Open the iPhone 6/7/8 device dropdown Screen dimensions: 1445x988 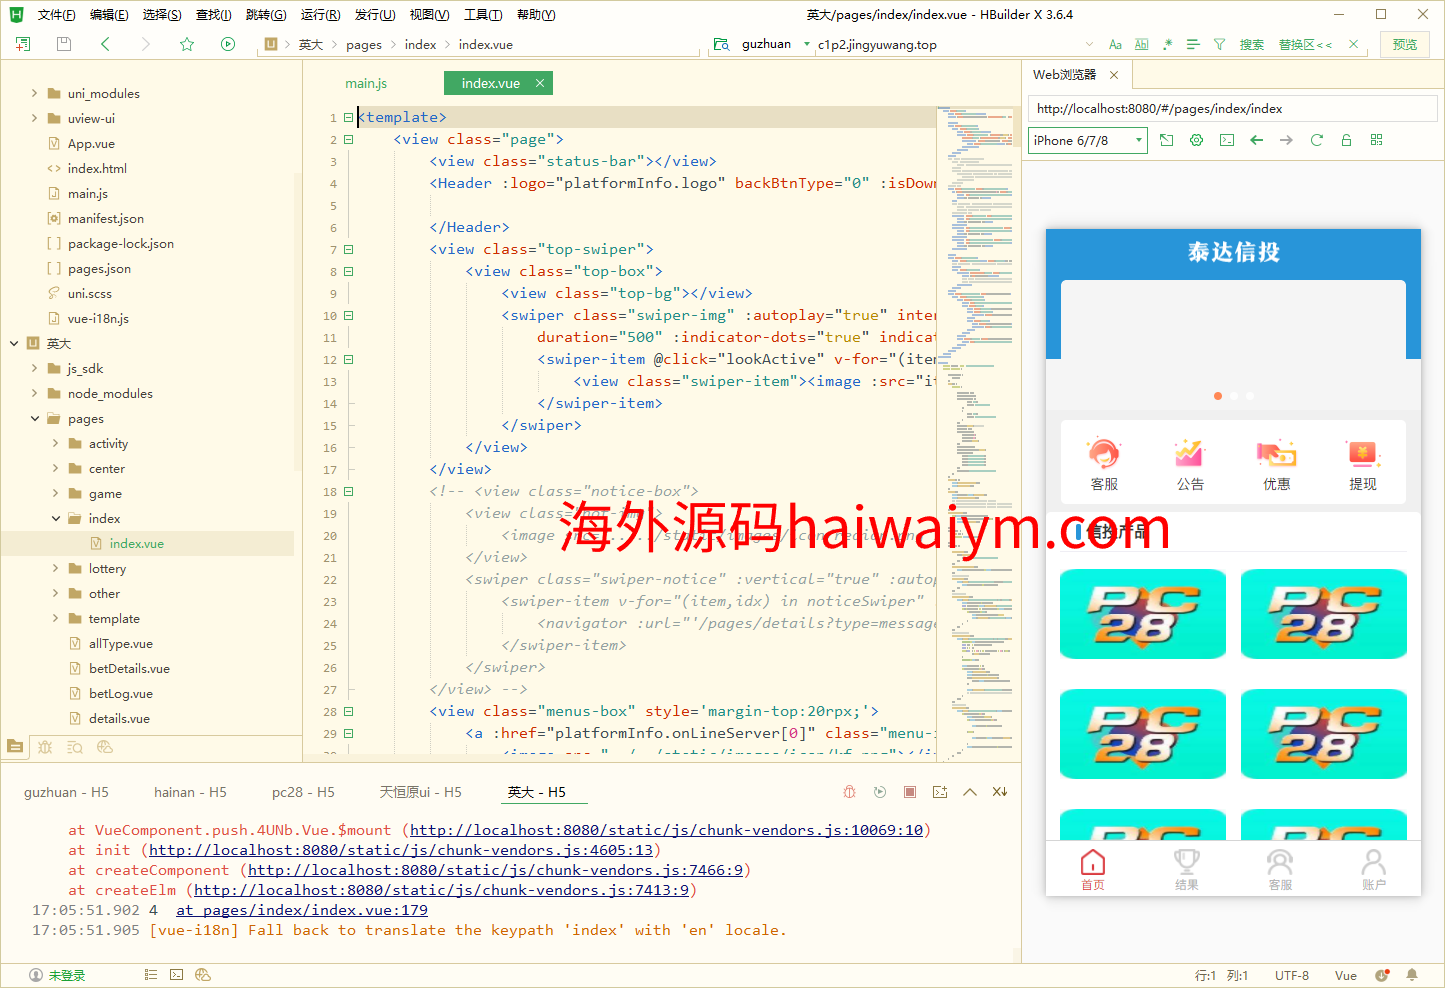[x=1087, y=140]
